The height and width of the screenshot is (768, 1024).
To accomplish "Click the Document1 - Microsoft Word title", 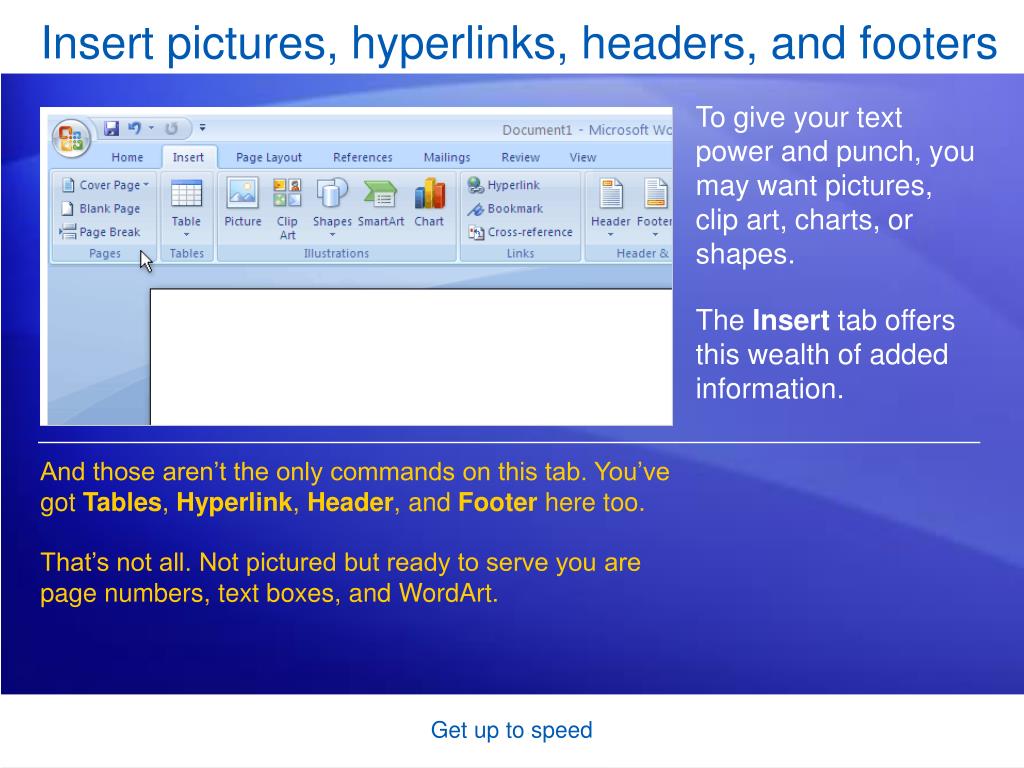I will point(586,130).
